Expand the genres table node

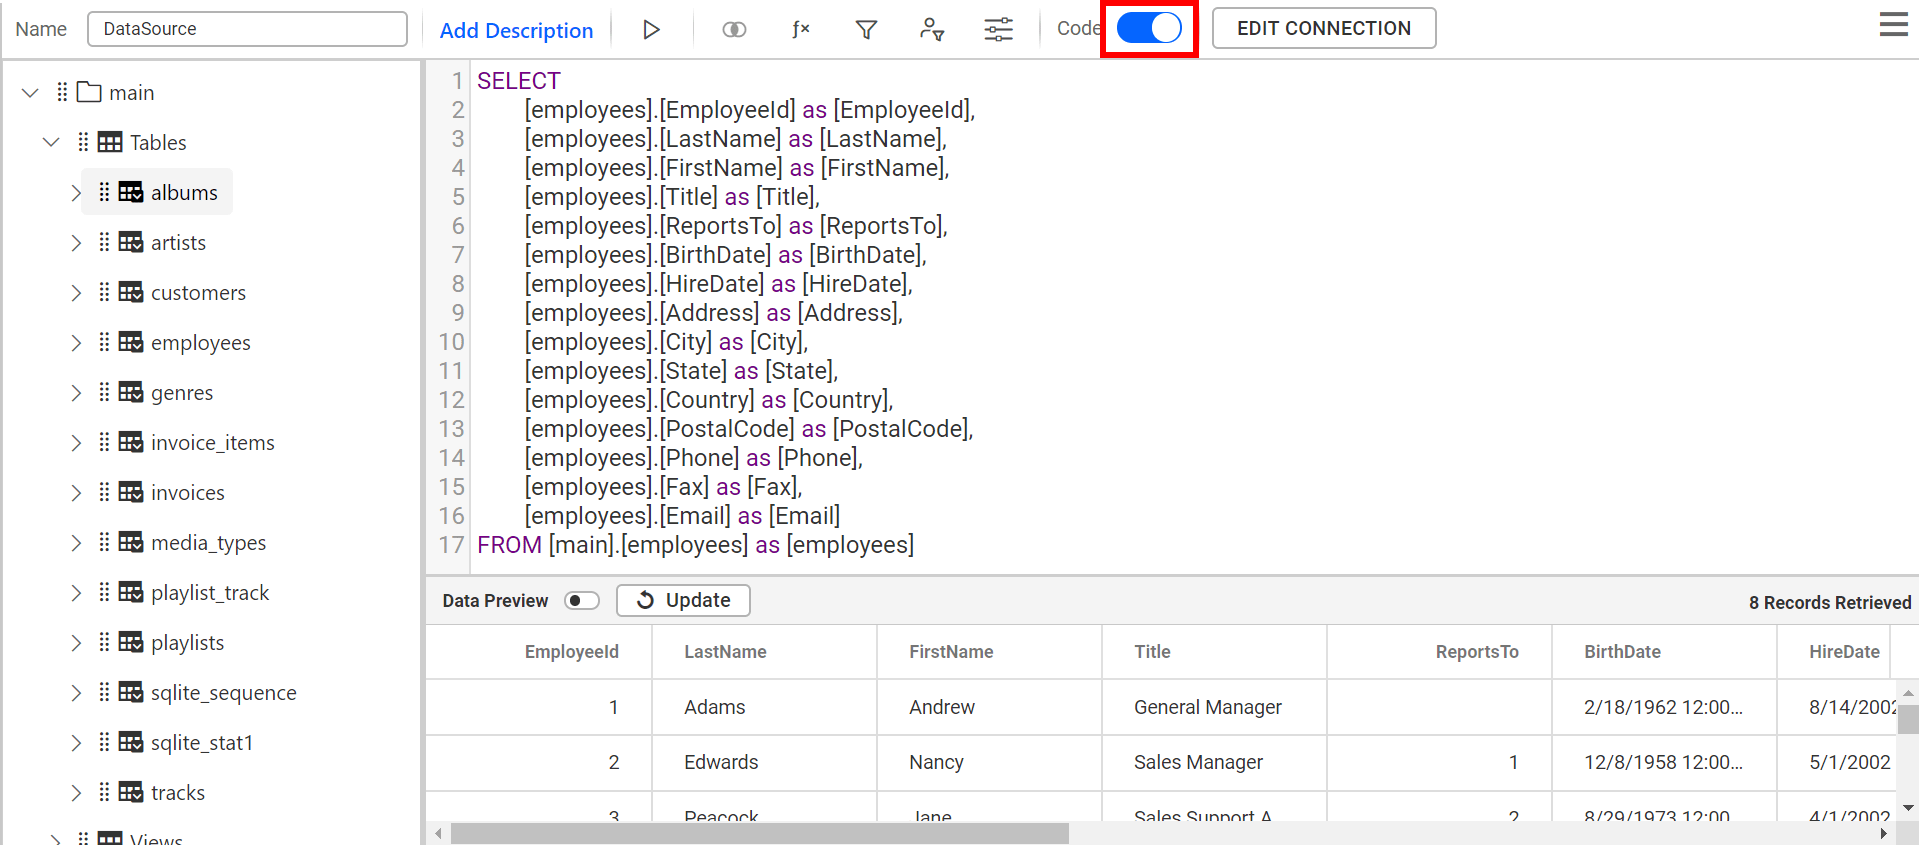pos(76,392)
